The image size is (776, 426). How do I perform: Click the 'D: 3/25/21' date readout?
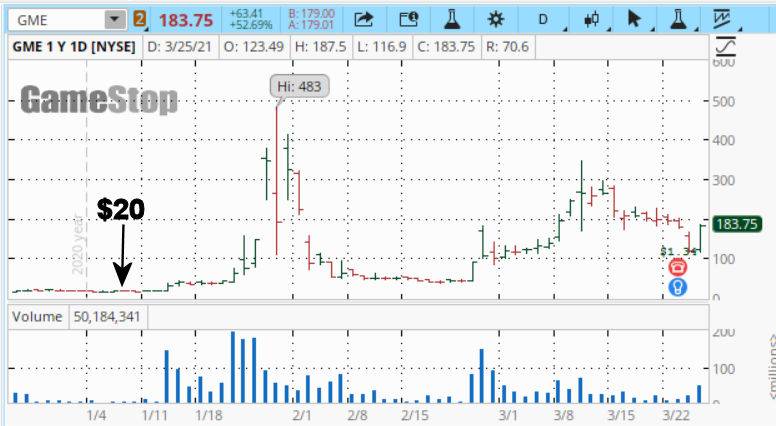180,47
